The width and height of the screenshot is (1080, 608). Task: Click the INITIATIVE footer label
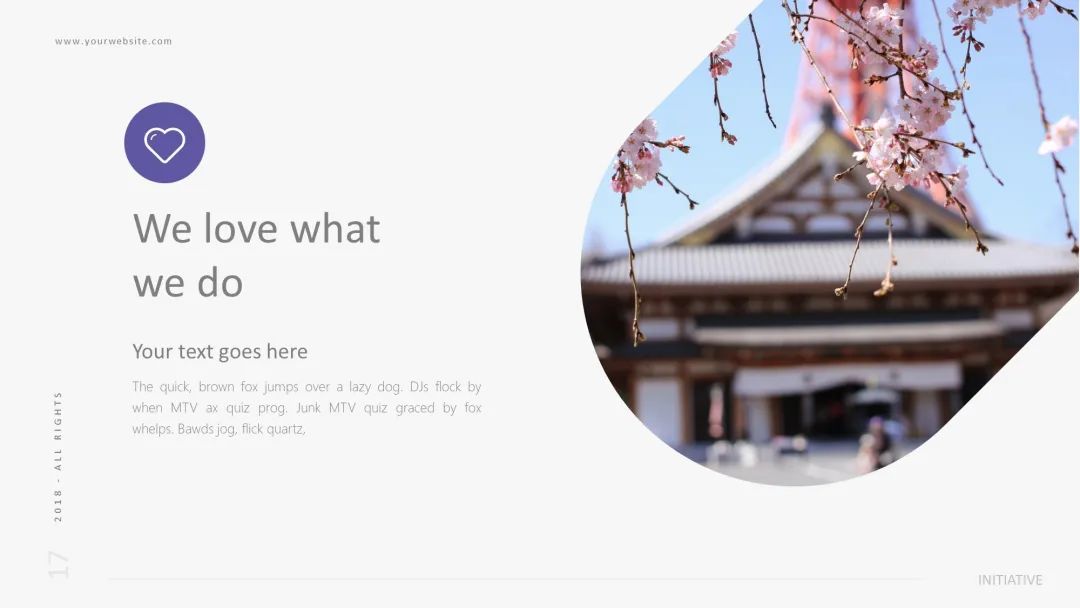coord(1010,580)
